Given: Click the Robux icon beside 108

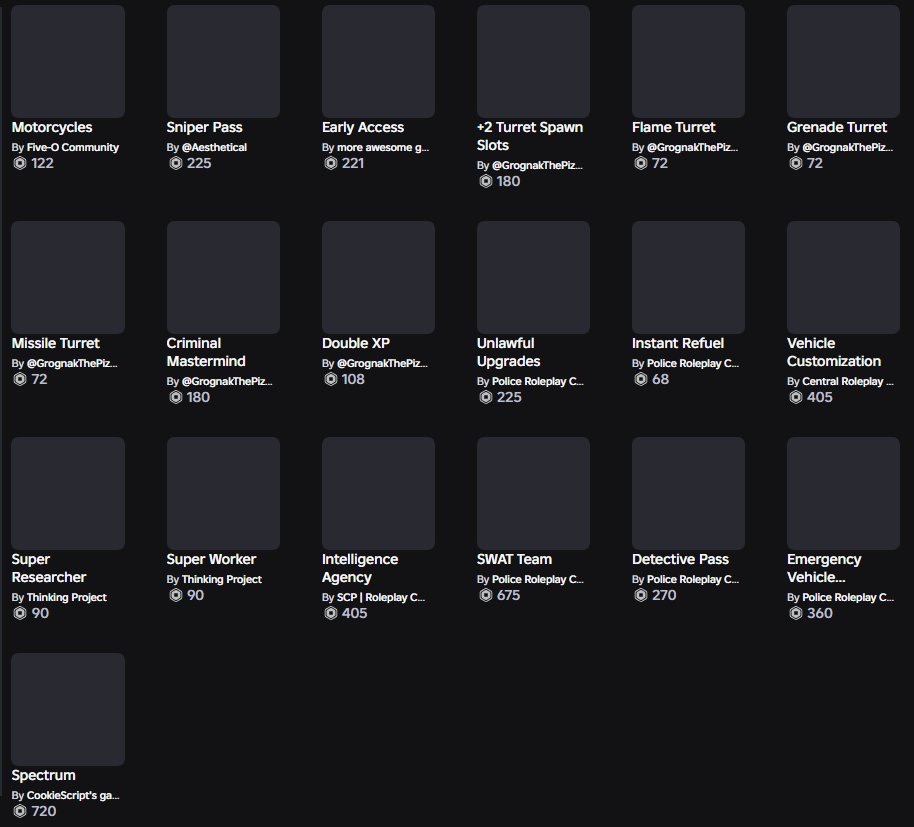Looking at the screenshot, I should click(331, 379).
